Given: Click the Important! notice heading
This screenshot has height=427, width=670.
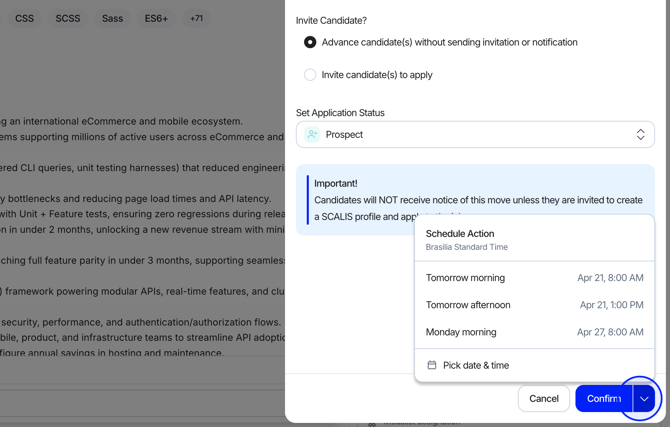Looking at the screenshot, I should (x=336, y=183).
